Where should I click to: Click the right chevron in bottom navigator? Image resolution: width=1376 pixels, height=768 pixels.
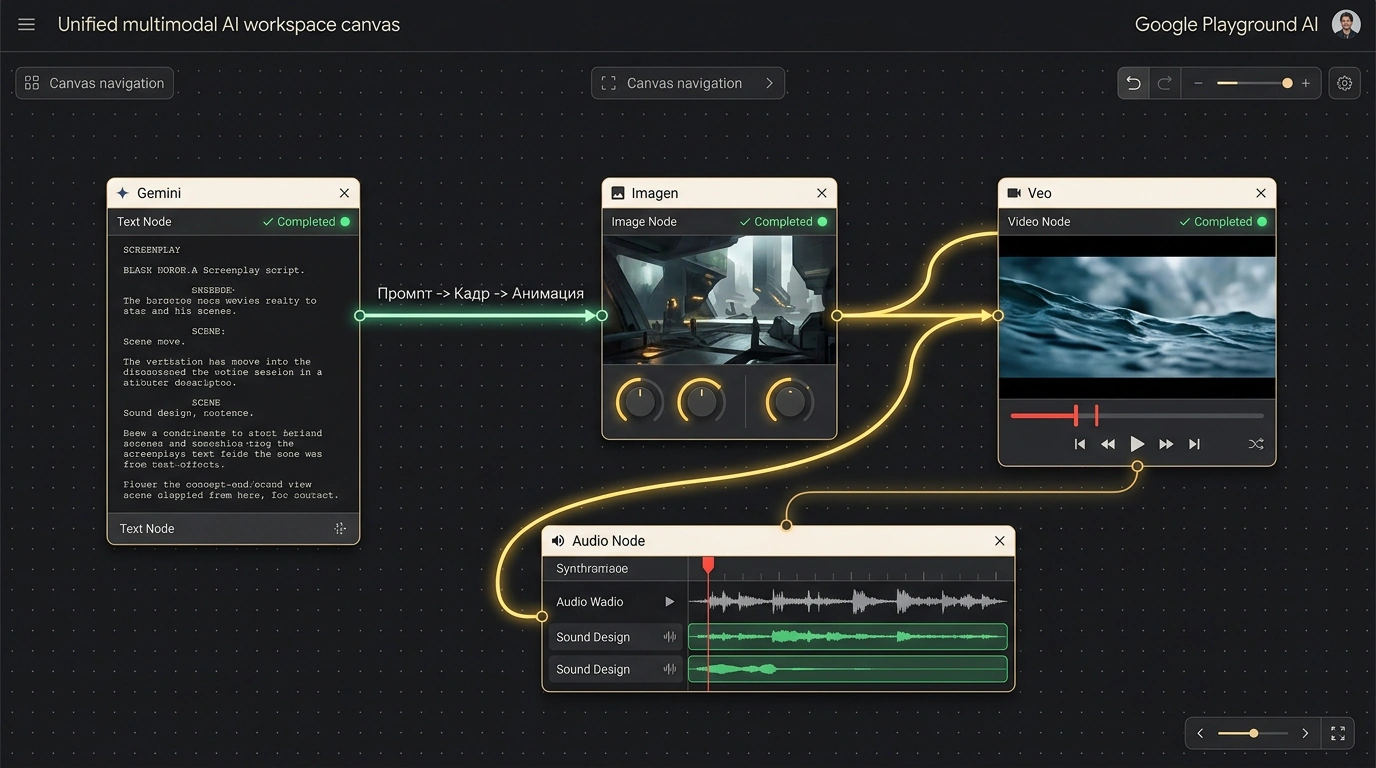point(1305,733)
